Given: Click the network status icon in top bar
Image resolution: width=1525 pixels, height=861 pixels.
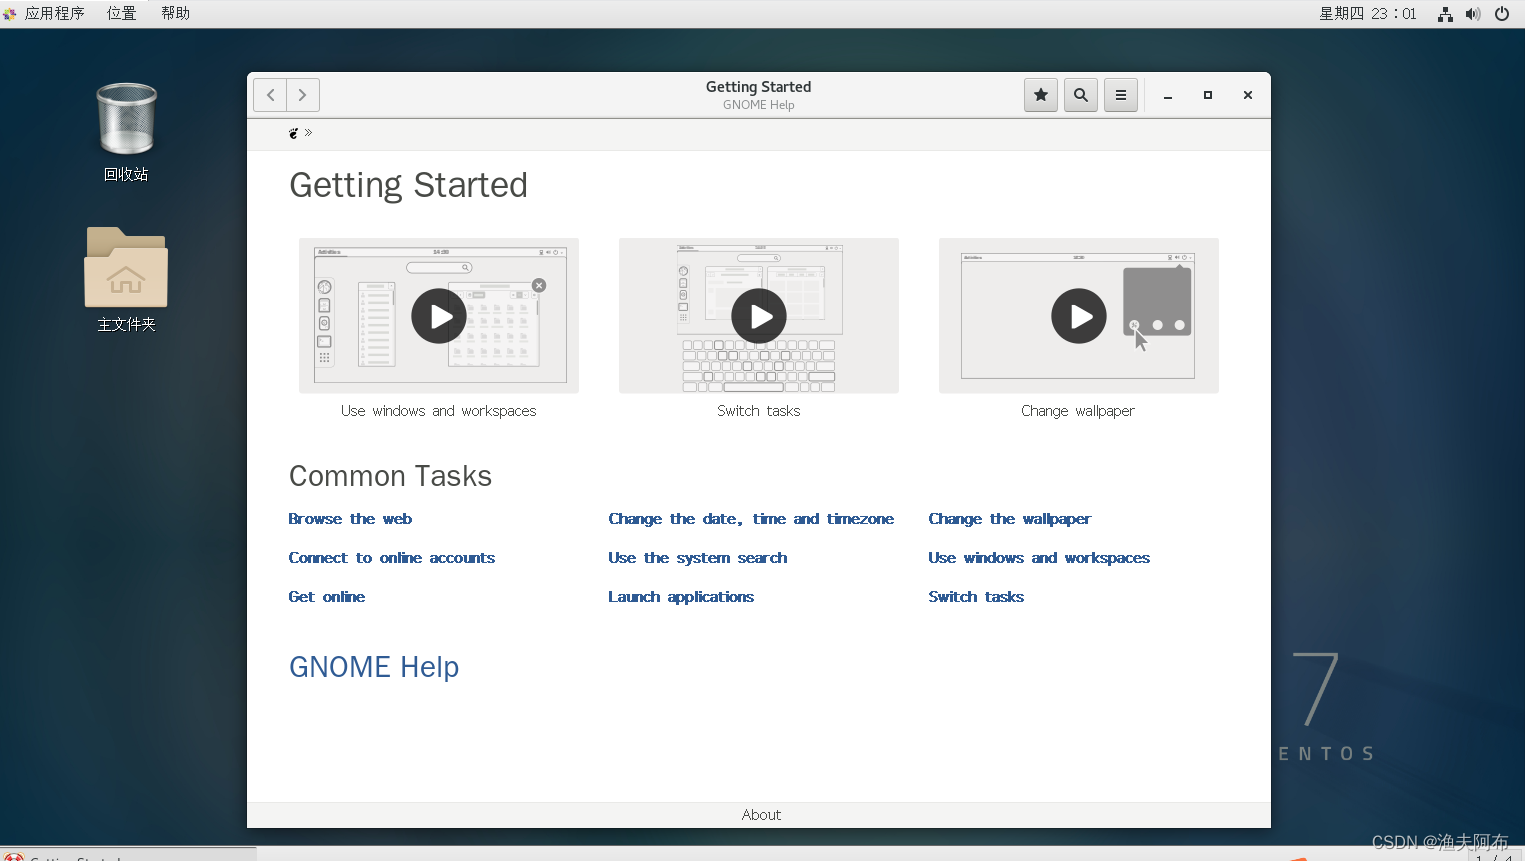Looking at the screenshot, I should 1445,14.
